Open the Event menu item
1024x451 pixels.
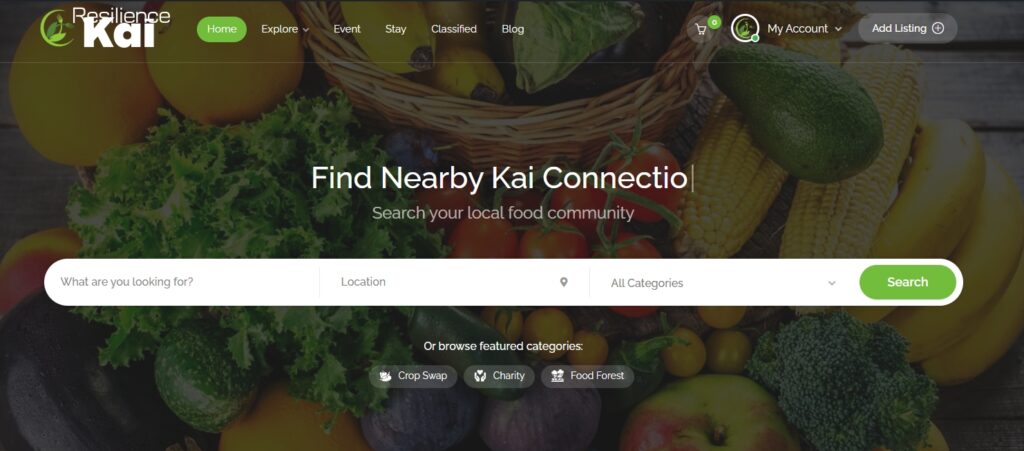(347, 29)
